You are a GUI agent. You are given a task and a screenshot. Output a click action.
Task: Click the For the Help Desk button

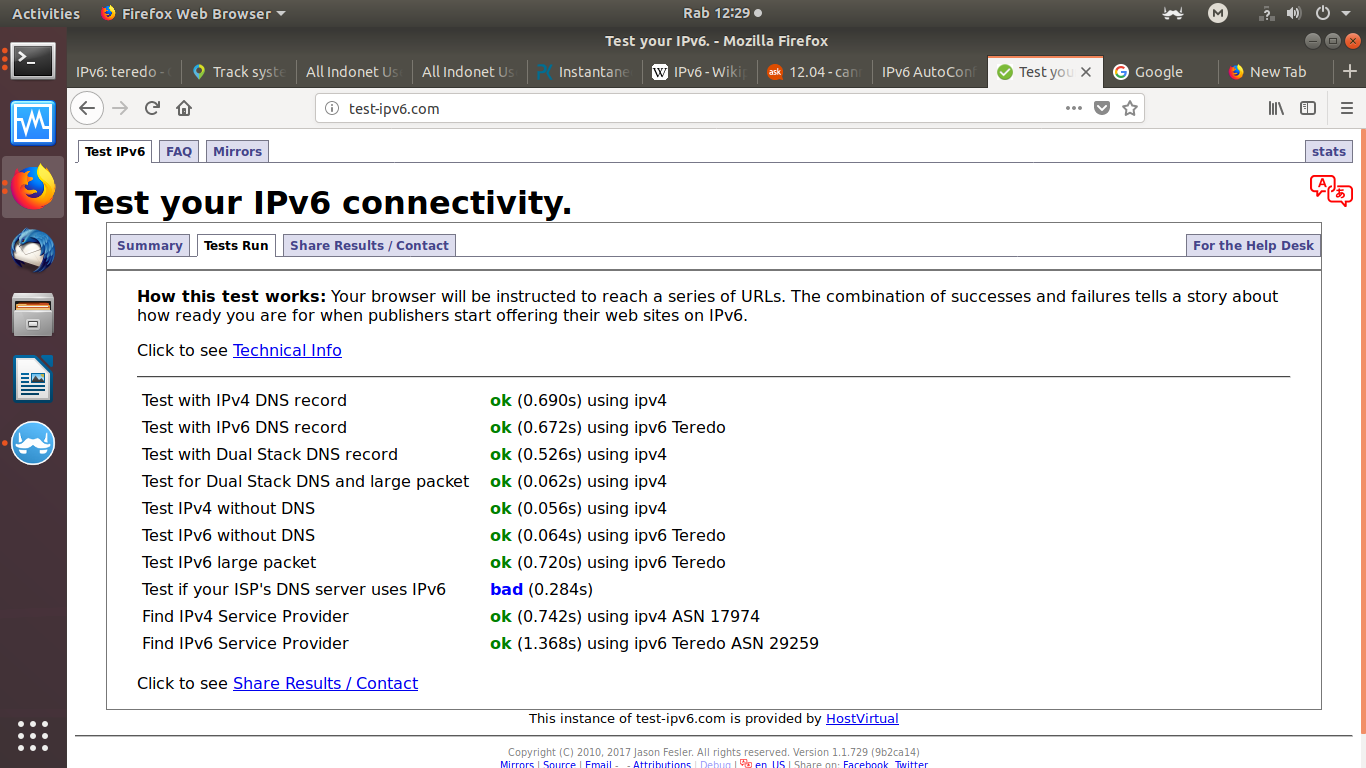pos(1253,245)
